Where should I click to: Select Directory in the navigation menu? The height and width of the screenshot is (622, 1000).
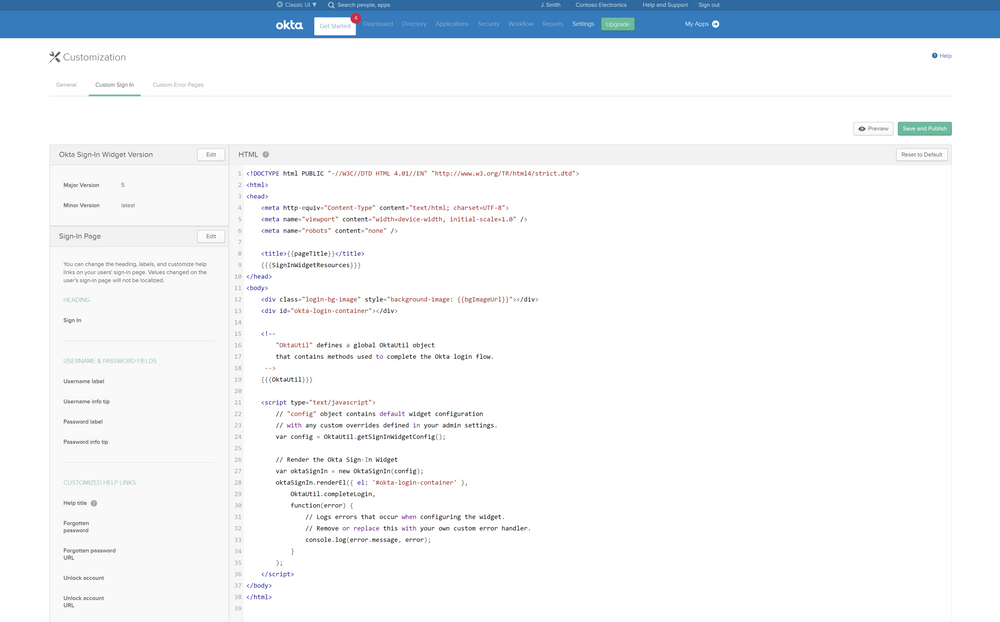[x=414, y=23]
